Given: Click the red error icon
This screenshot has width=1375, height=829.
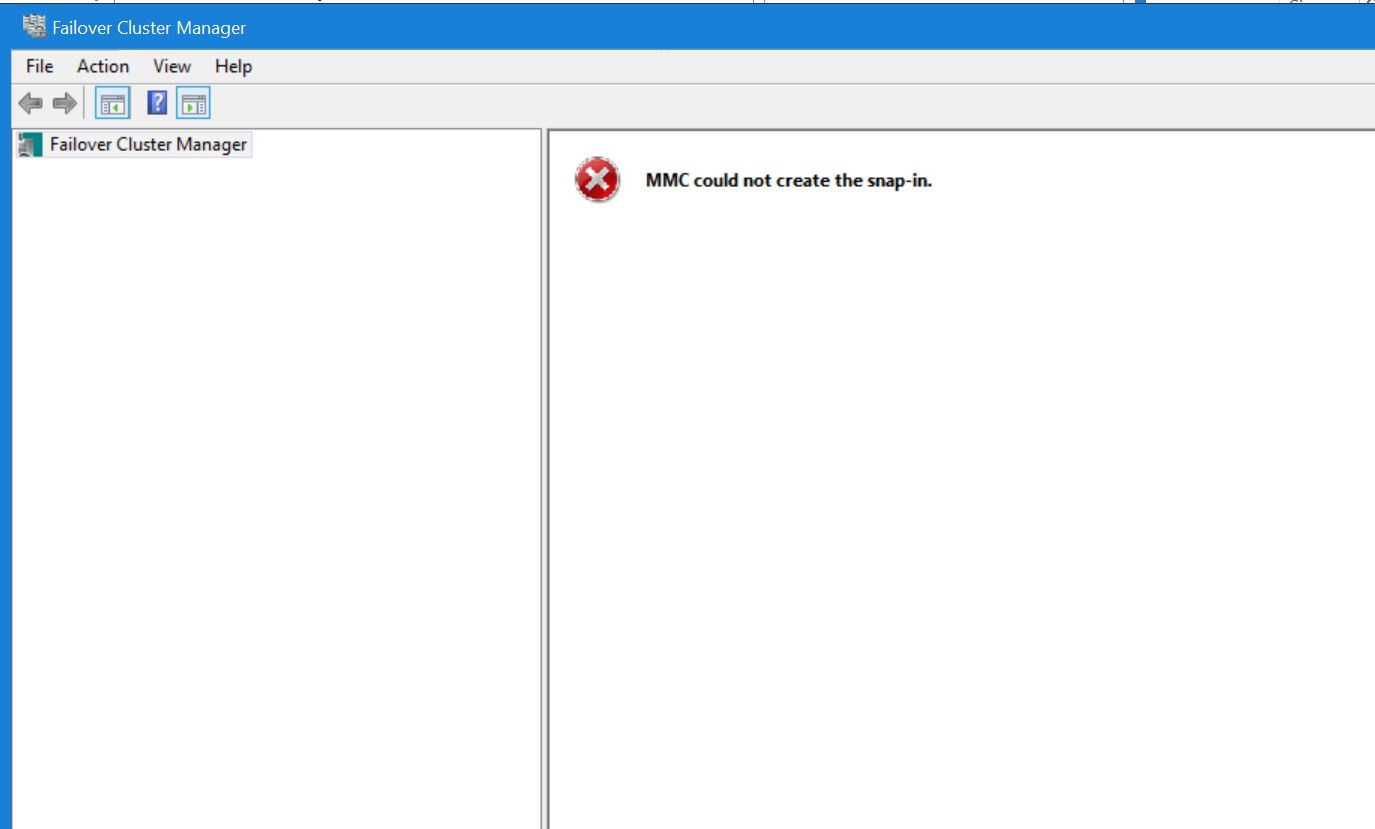Looking at the screenshot, I should pos(597,181).
